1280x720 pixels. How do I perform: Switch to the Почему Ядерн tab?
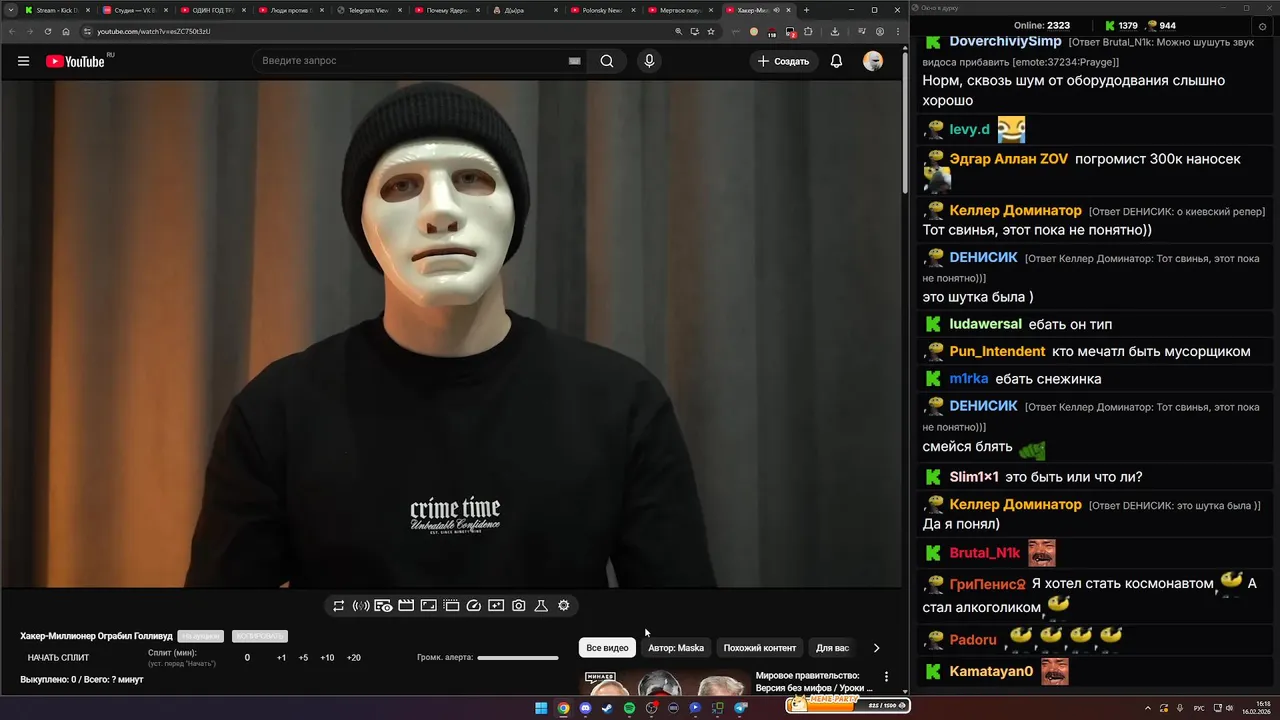(x=447, y=10)
